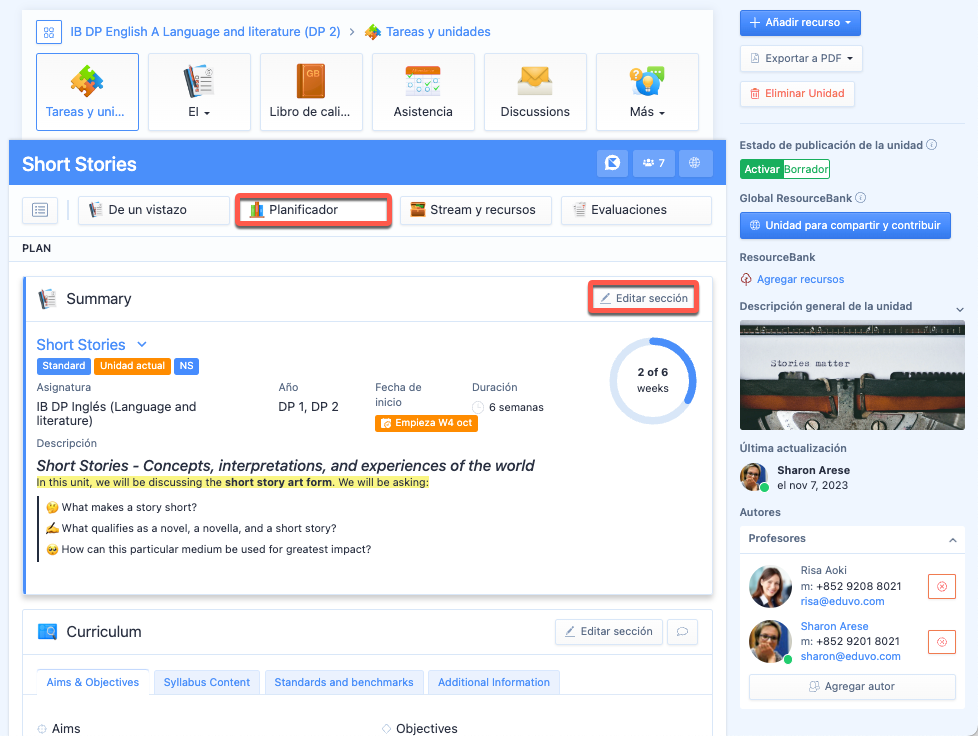
Task: Click the Agregar recursos link
Action: click(x=800, y=279)
